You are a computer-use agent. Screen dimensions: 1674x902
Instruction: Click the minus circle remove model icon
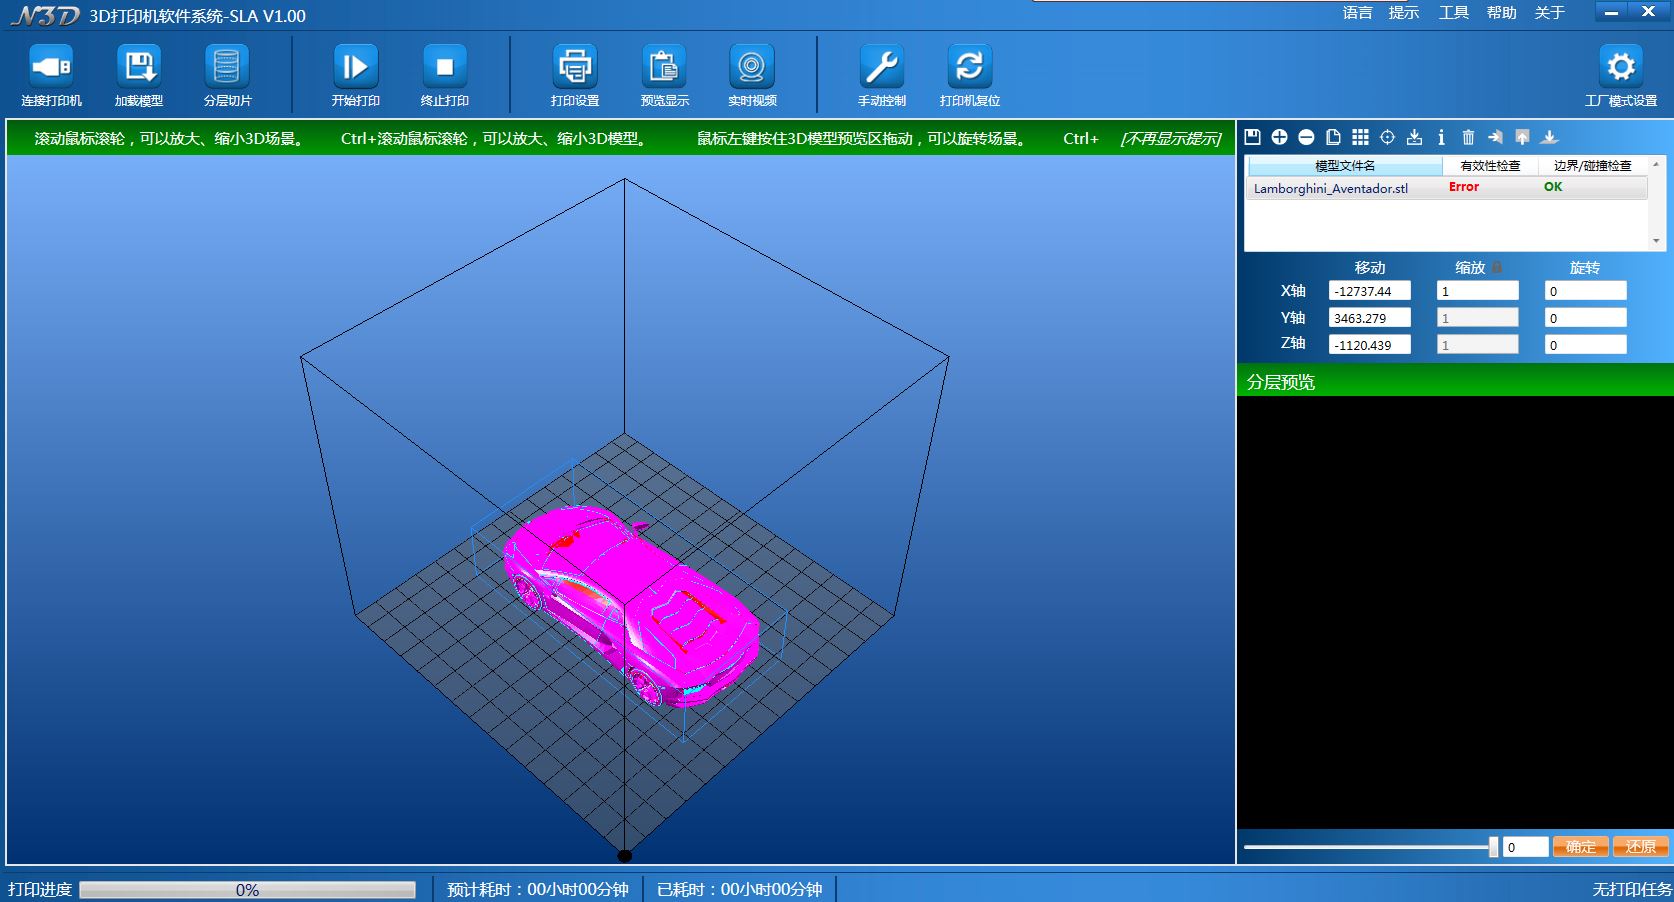click(1306, 137)
